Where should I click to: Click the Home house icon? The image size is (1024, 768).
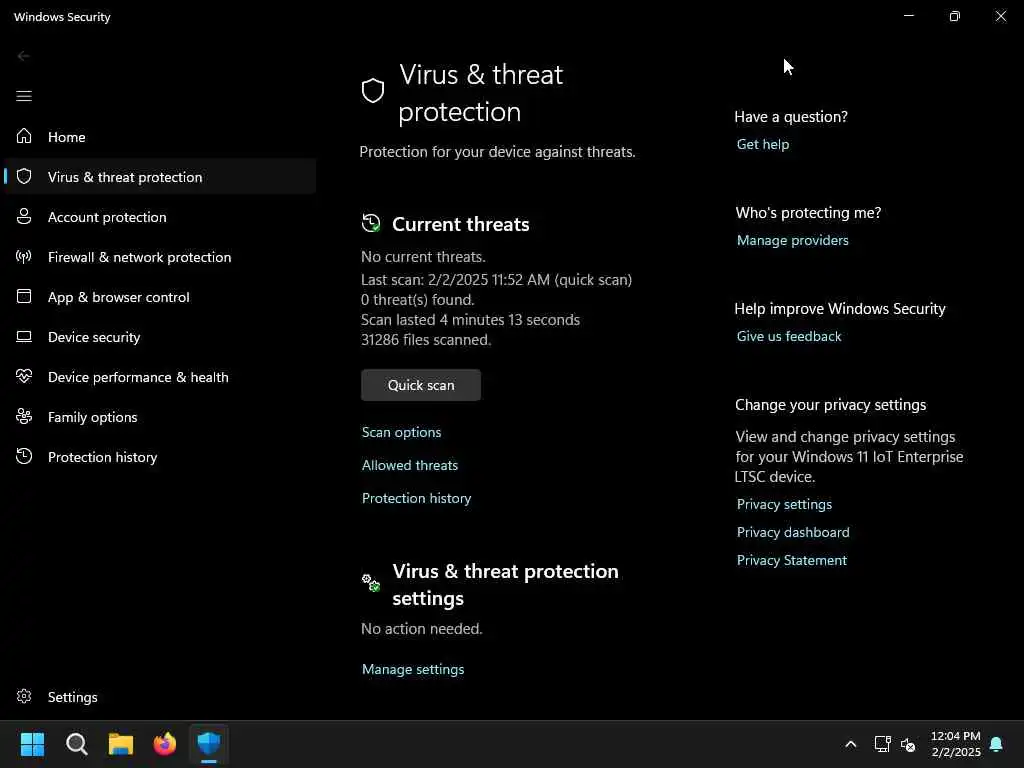click(24, 136)
